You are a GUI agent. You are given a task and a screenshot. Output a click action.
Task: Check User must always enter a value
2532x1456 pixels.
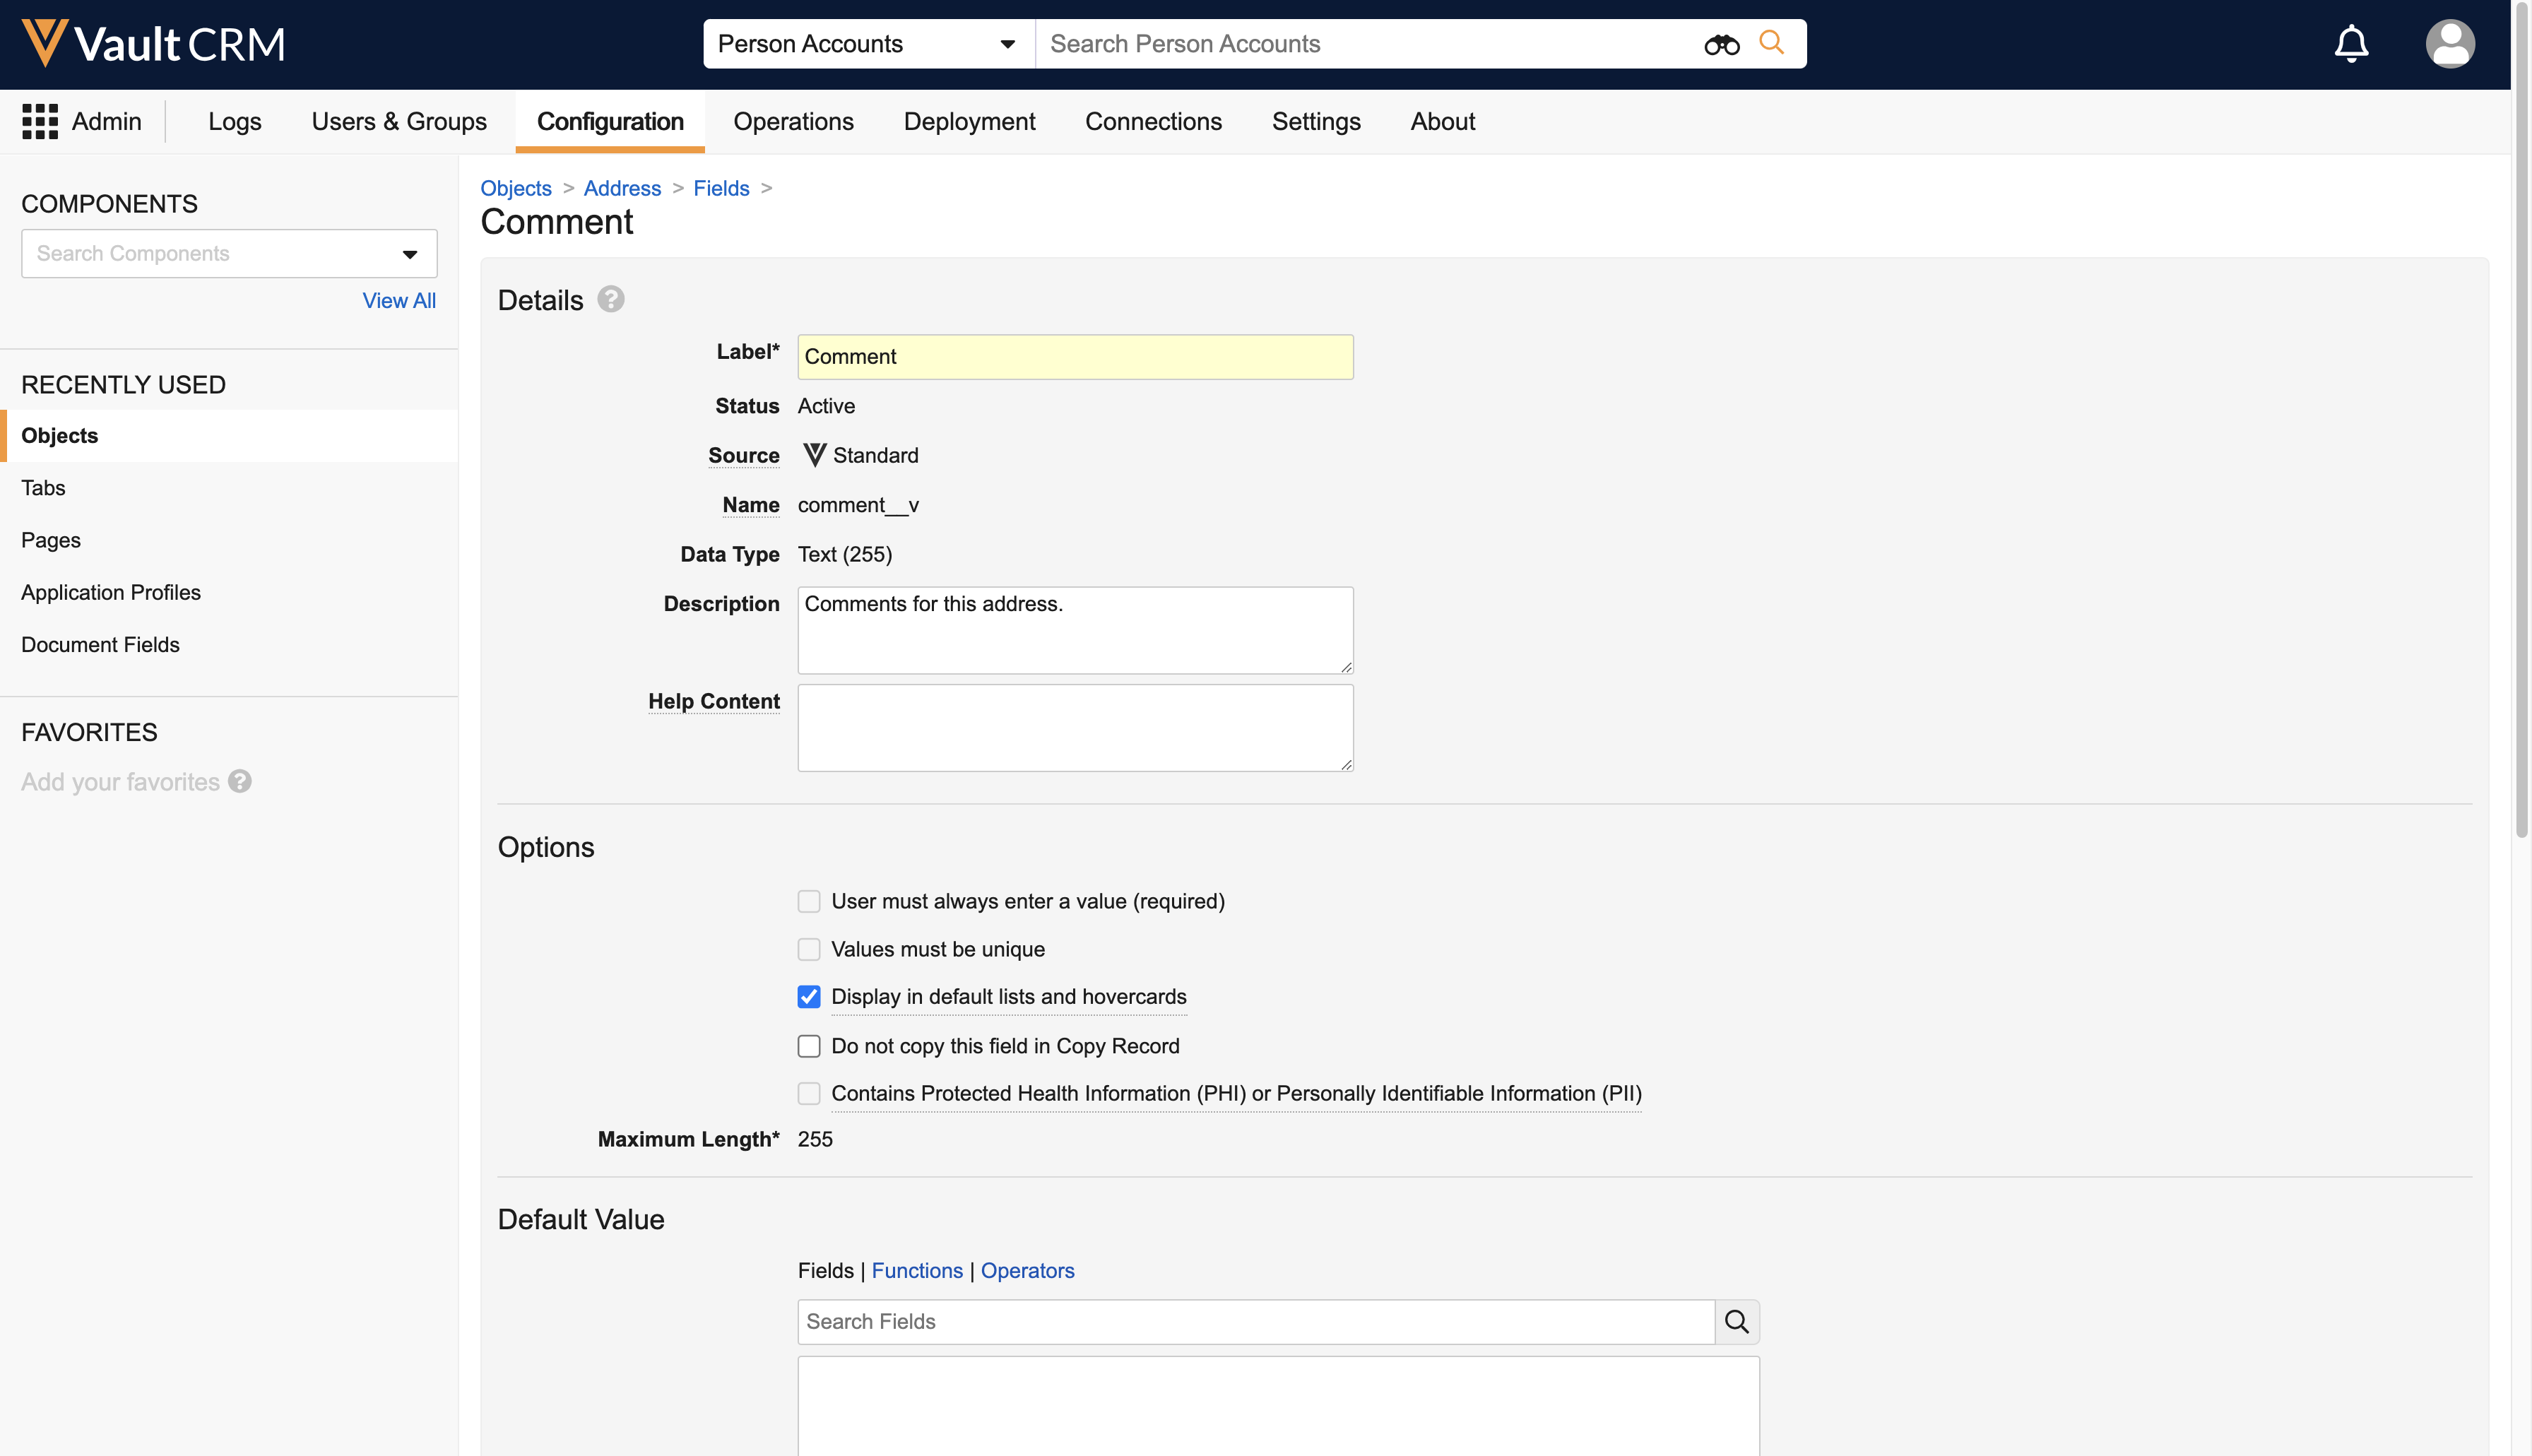(x=808, y=901)
